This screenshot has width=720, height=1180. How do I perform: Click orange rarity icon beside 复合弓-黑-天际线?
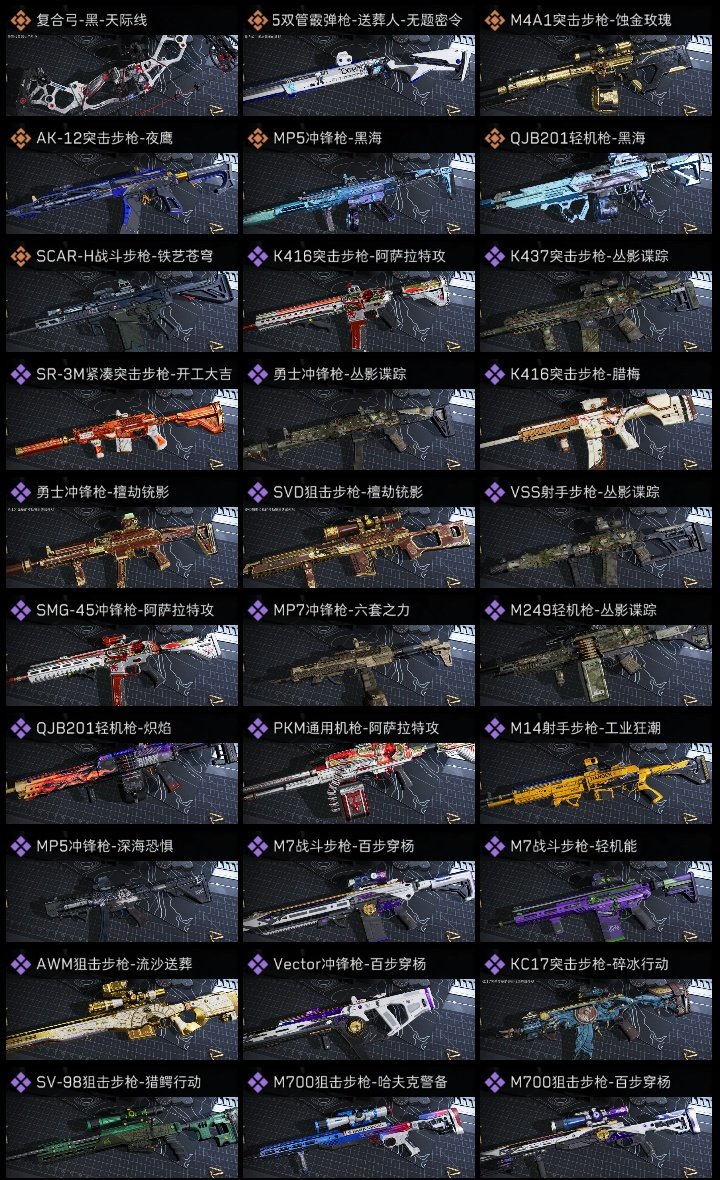tap(20, 20)
